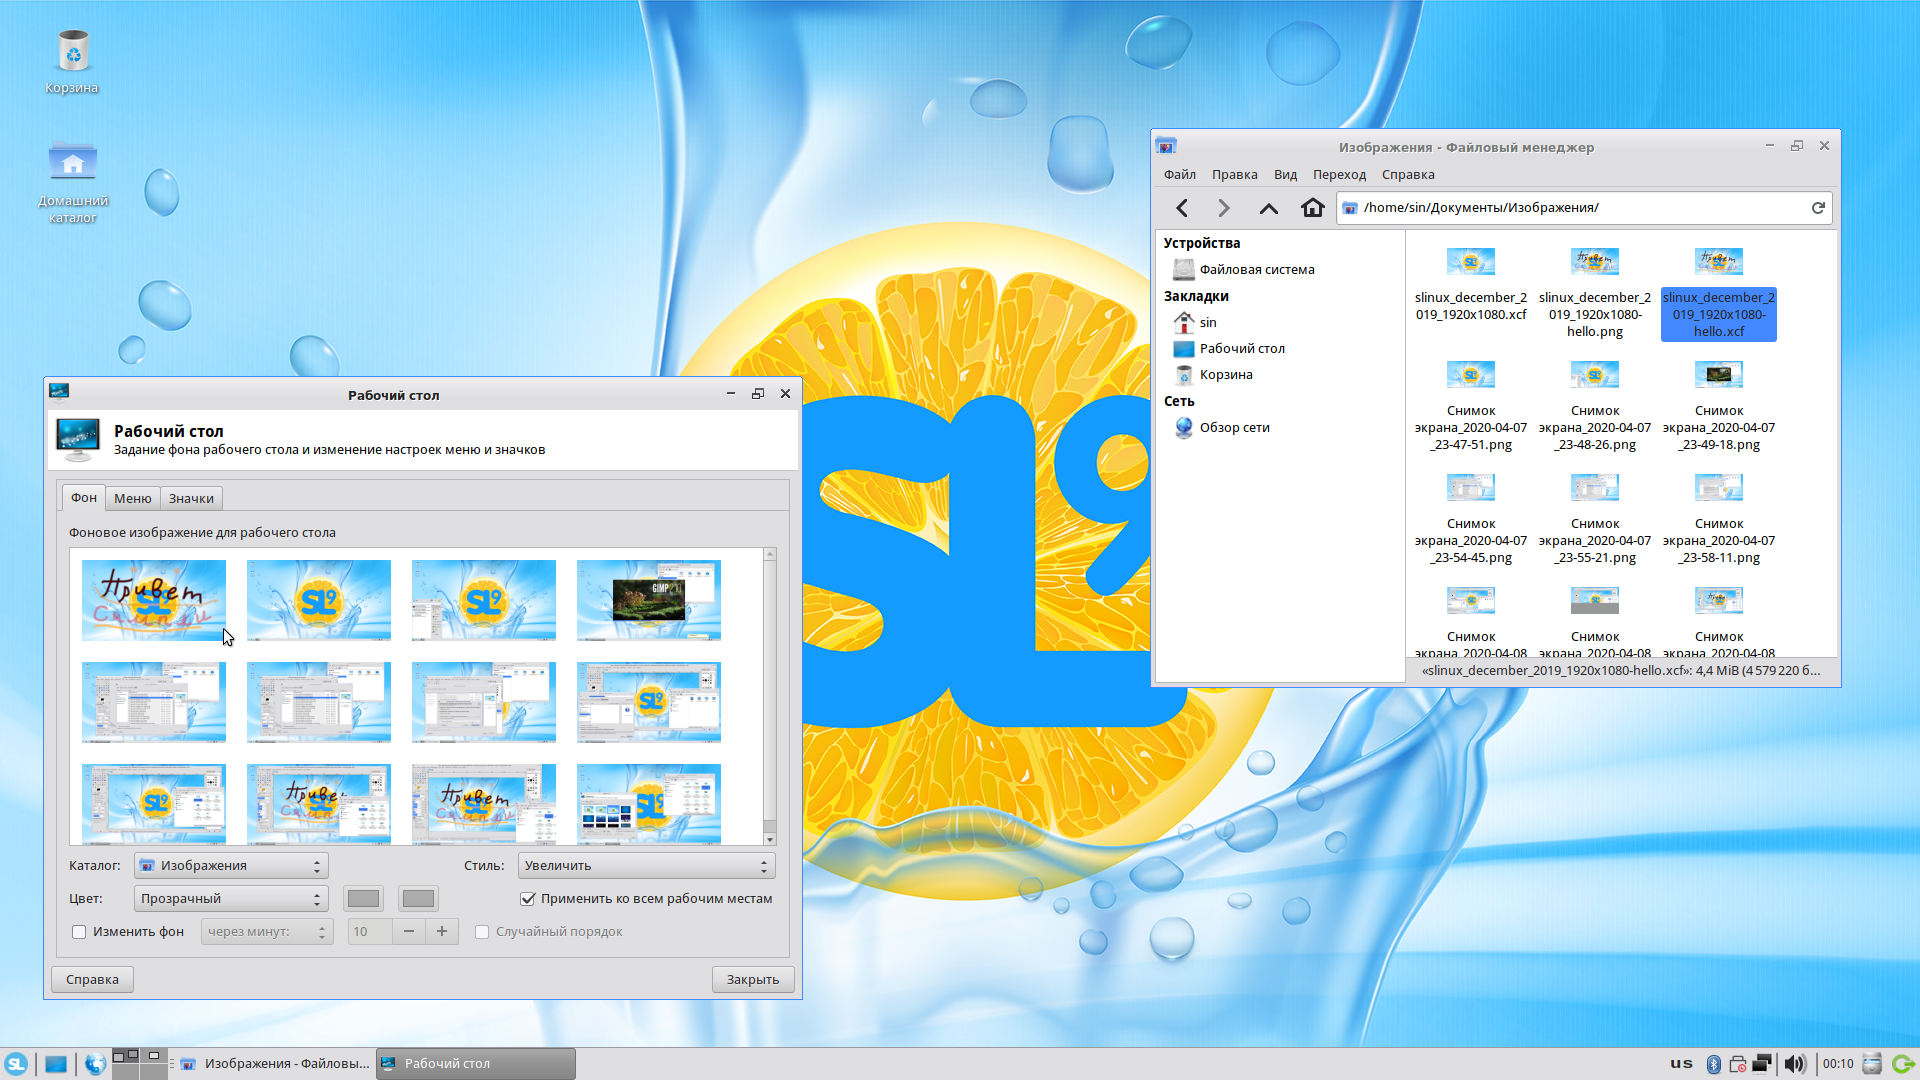Navigate to parent folder
The width and height of the screenshot is (1920, 1080).
pyautogui.click(x=1268, y=208)
